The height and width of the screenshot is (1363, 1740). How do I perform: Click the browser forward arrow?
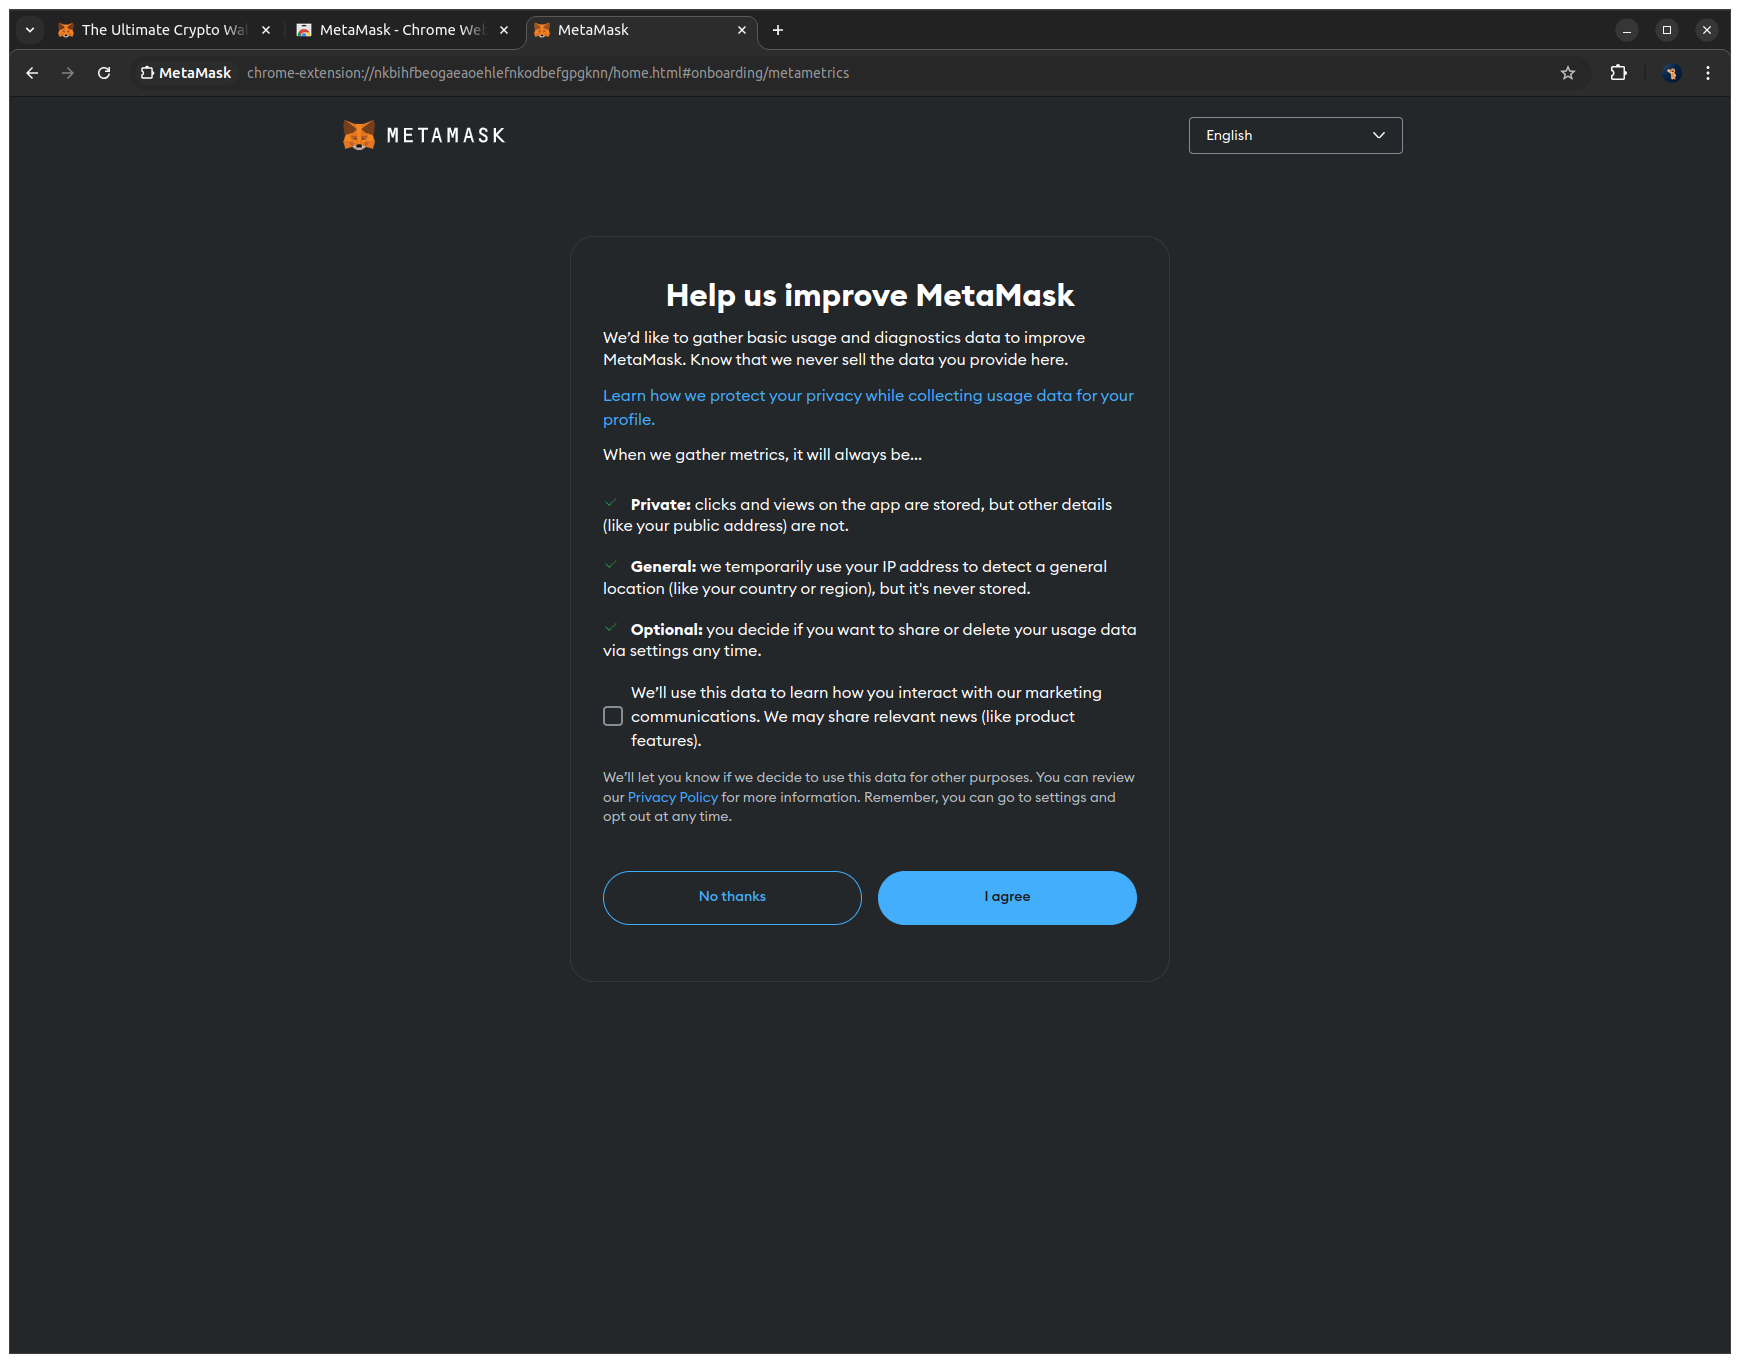click(68, 73)
